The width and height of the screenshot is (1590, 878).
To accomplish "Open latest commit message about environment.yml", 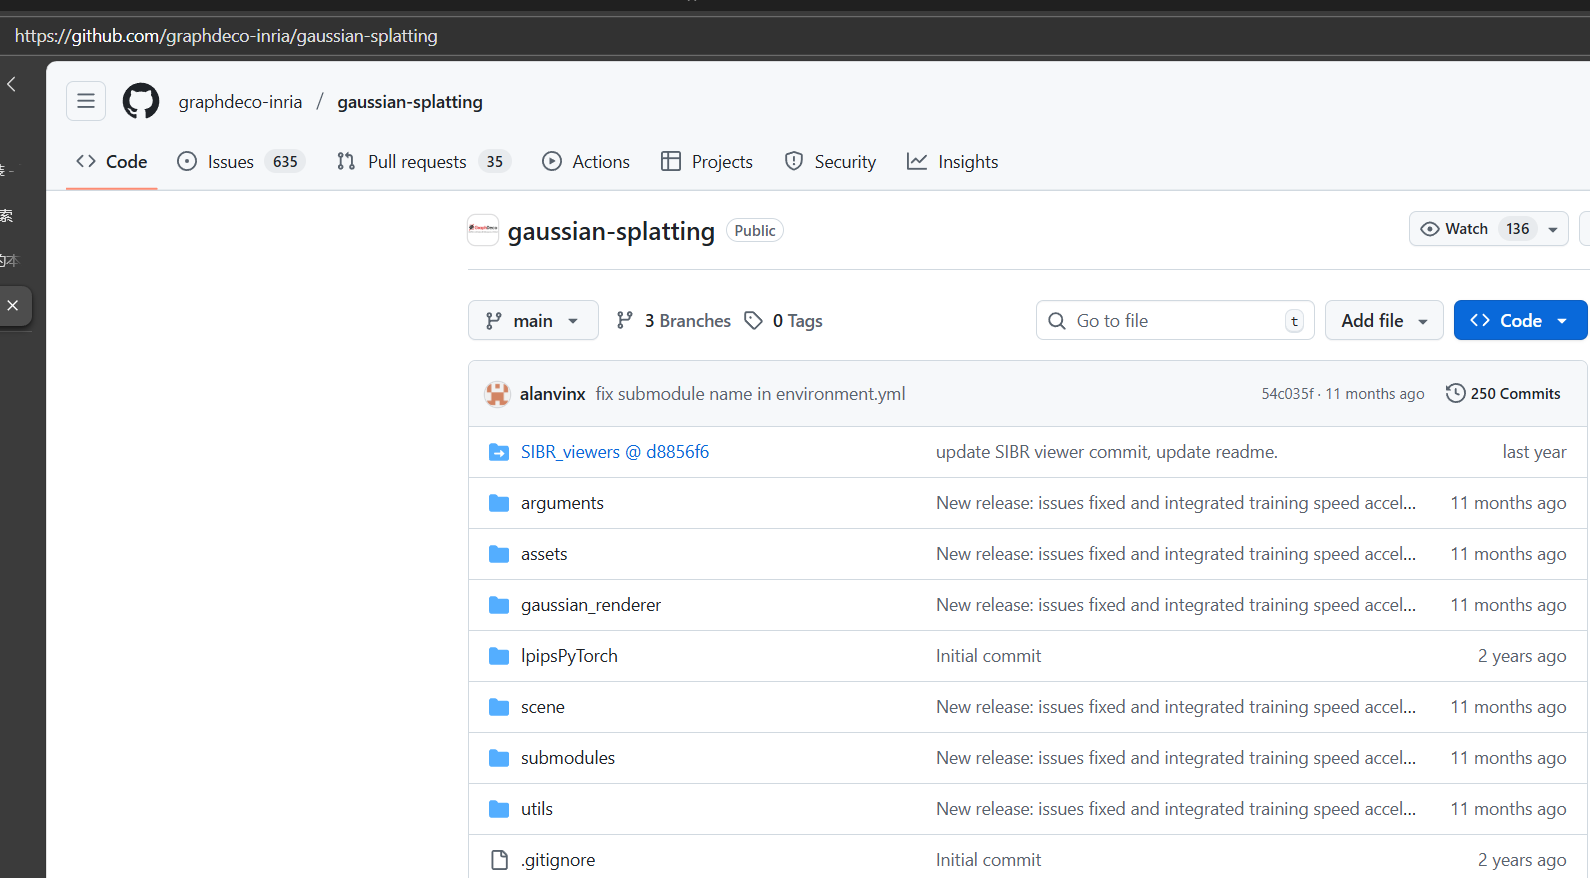I will click(x=750, y=394).
